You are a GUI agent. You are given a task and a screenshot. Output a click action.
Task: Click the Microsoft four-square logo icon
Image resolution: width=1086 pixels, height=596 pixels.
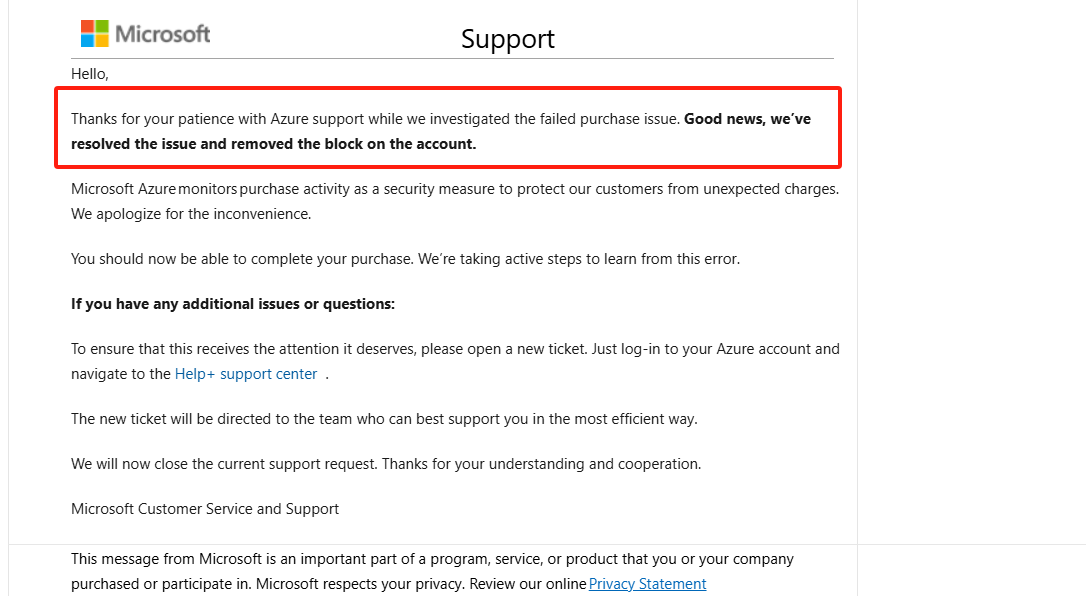coord(95,33)
